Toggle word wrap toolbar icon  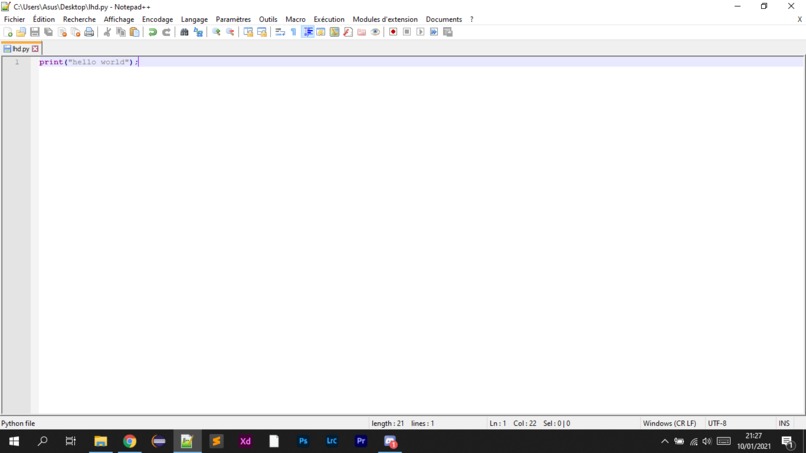pyautogui.click(x=280, y=32)
